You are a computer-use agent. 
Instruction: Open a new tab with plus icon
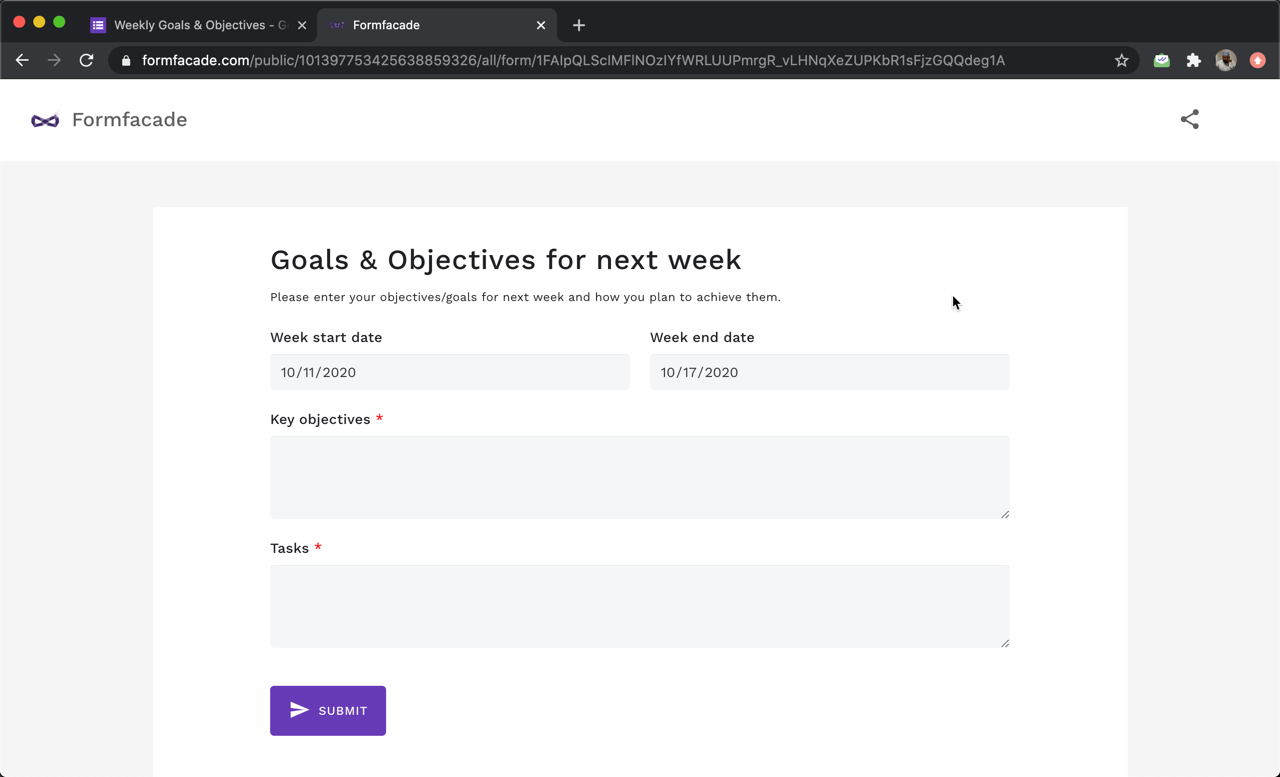[578, 25]
